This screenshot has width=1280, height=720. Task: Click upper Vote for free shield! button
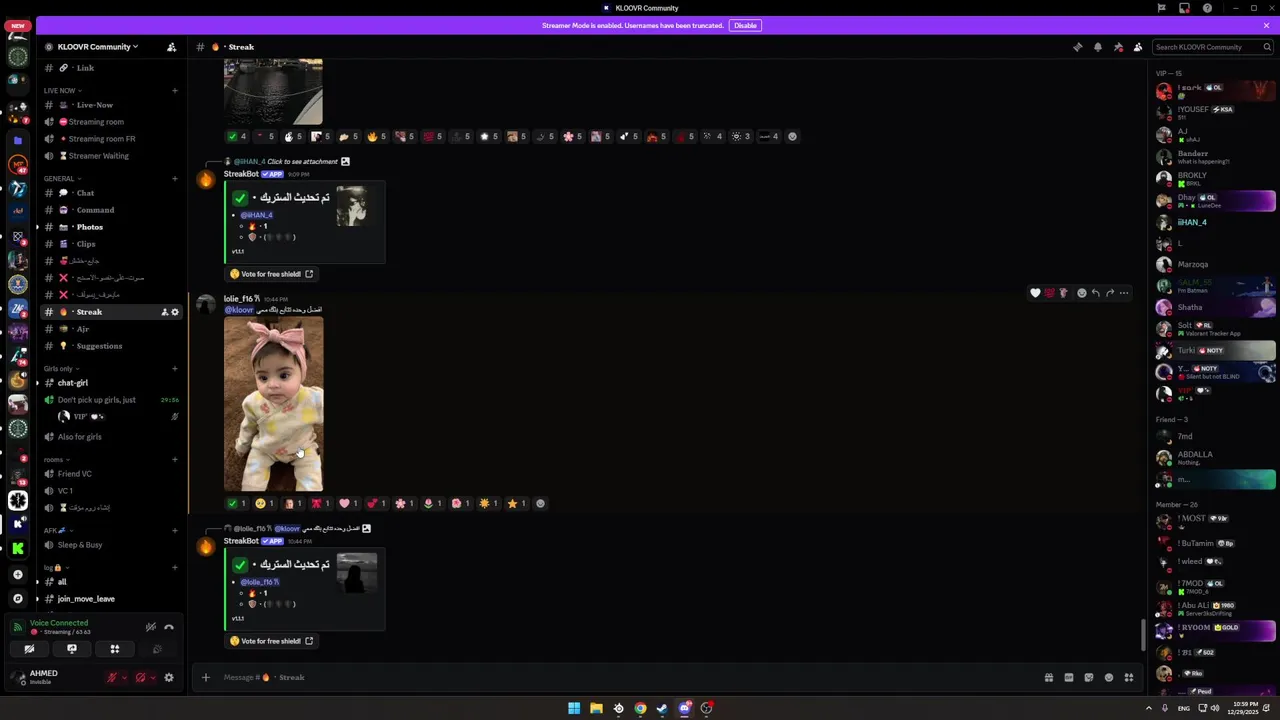click(x=272, y=274)
